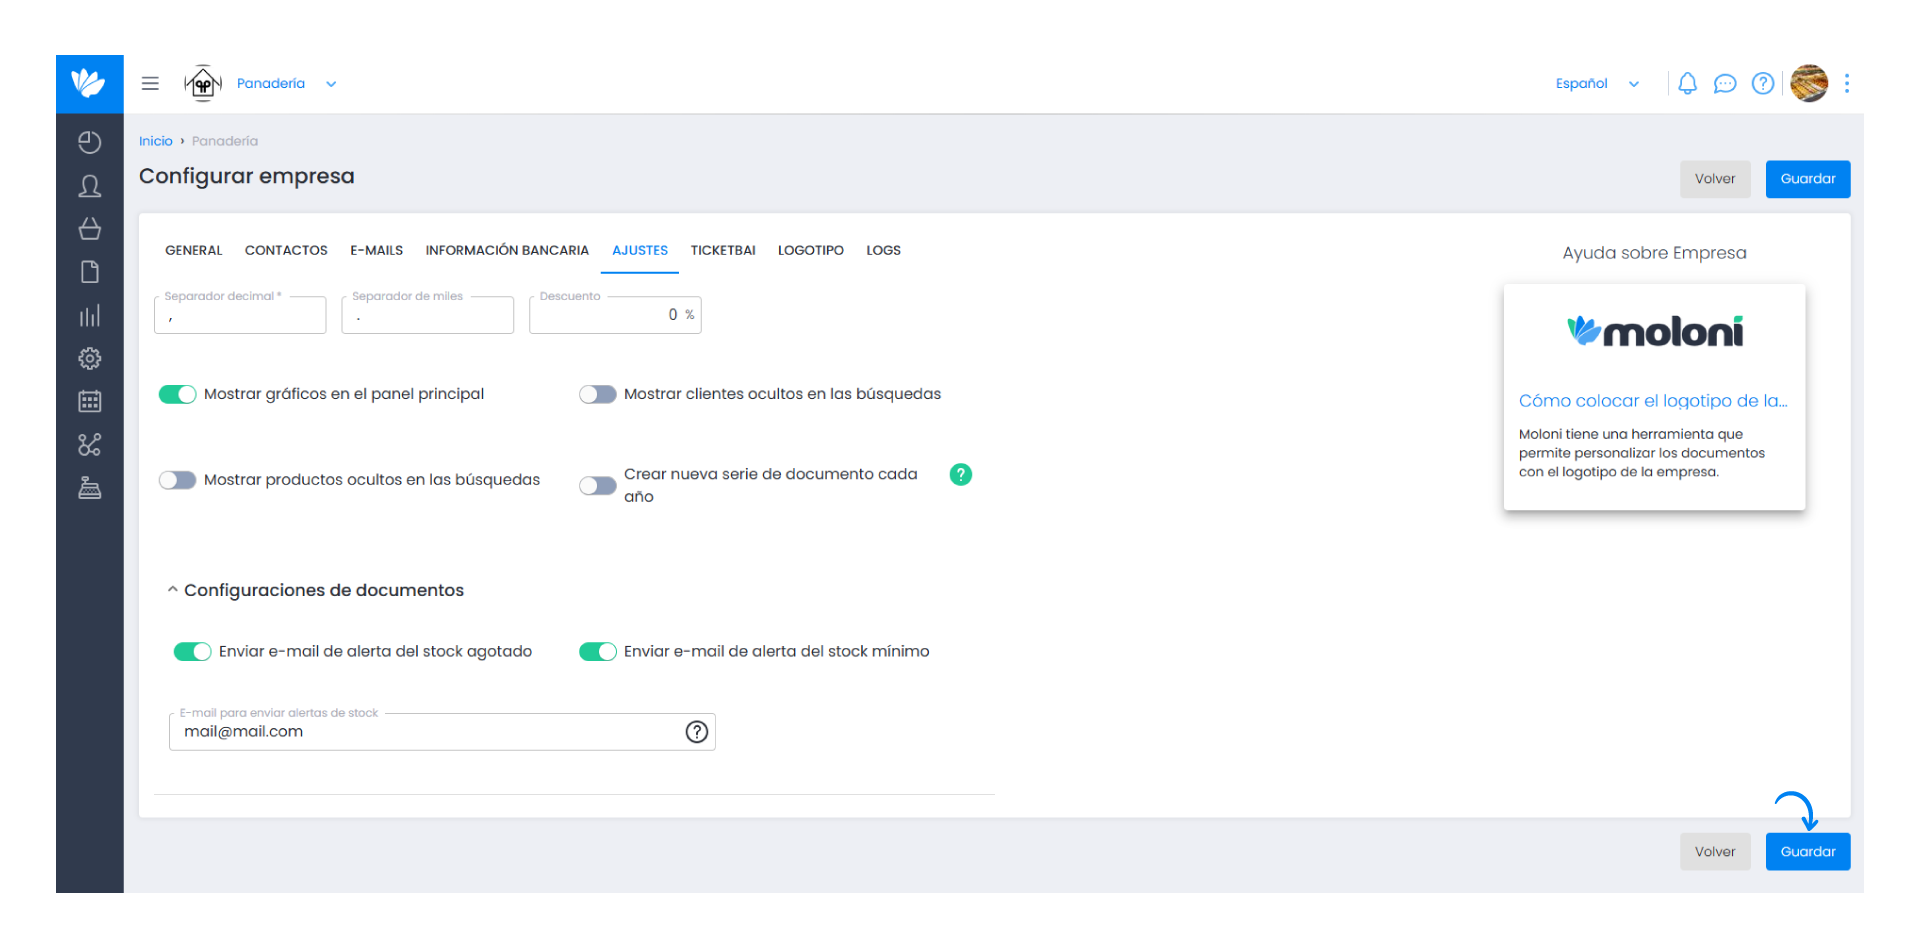Open the integrations nodes sidebar icon
This screenshot has height=949, width=1920.
click(x=90, y=445)
